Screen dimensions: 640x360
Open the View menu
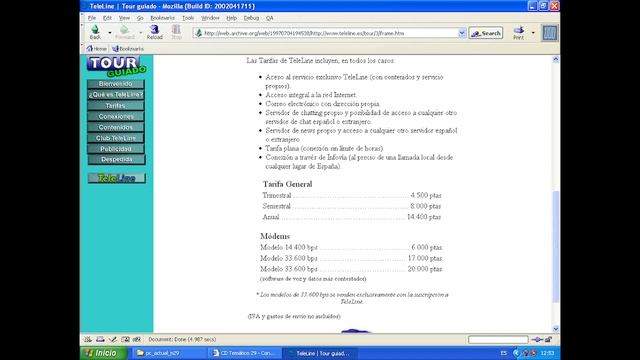pyautogui.click(x=124, y=18)
